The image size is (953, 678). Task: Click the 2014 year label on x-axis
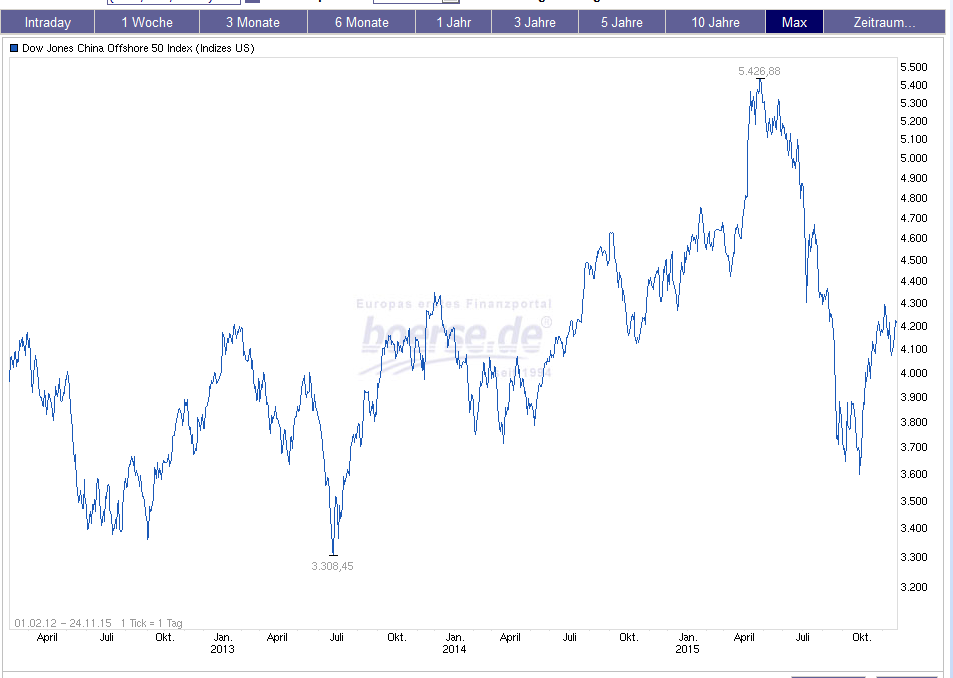click(x=455, y=649)
